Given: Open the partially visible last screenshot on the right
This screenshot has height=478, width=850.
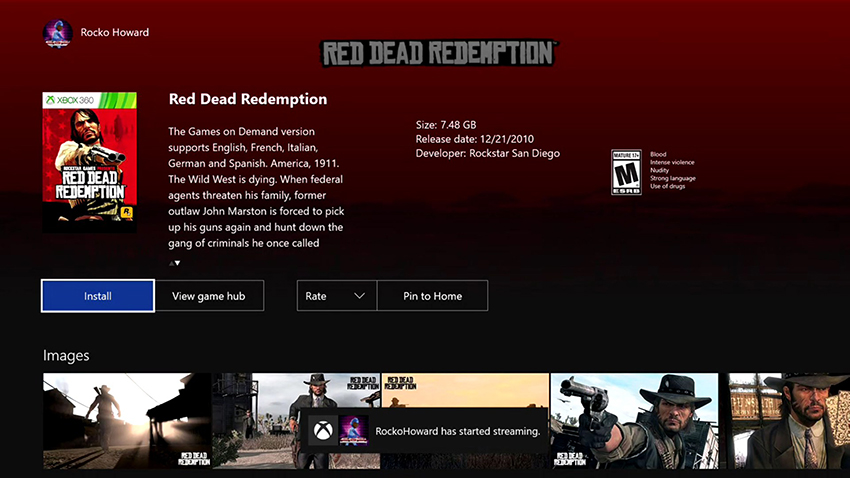Looking at the screenshot, I should [x=788, y=420].
